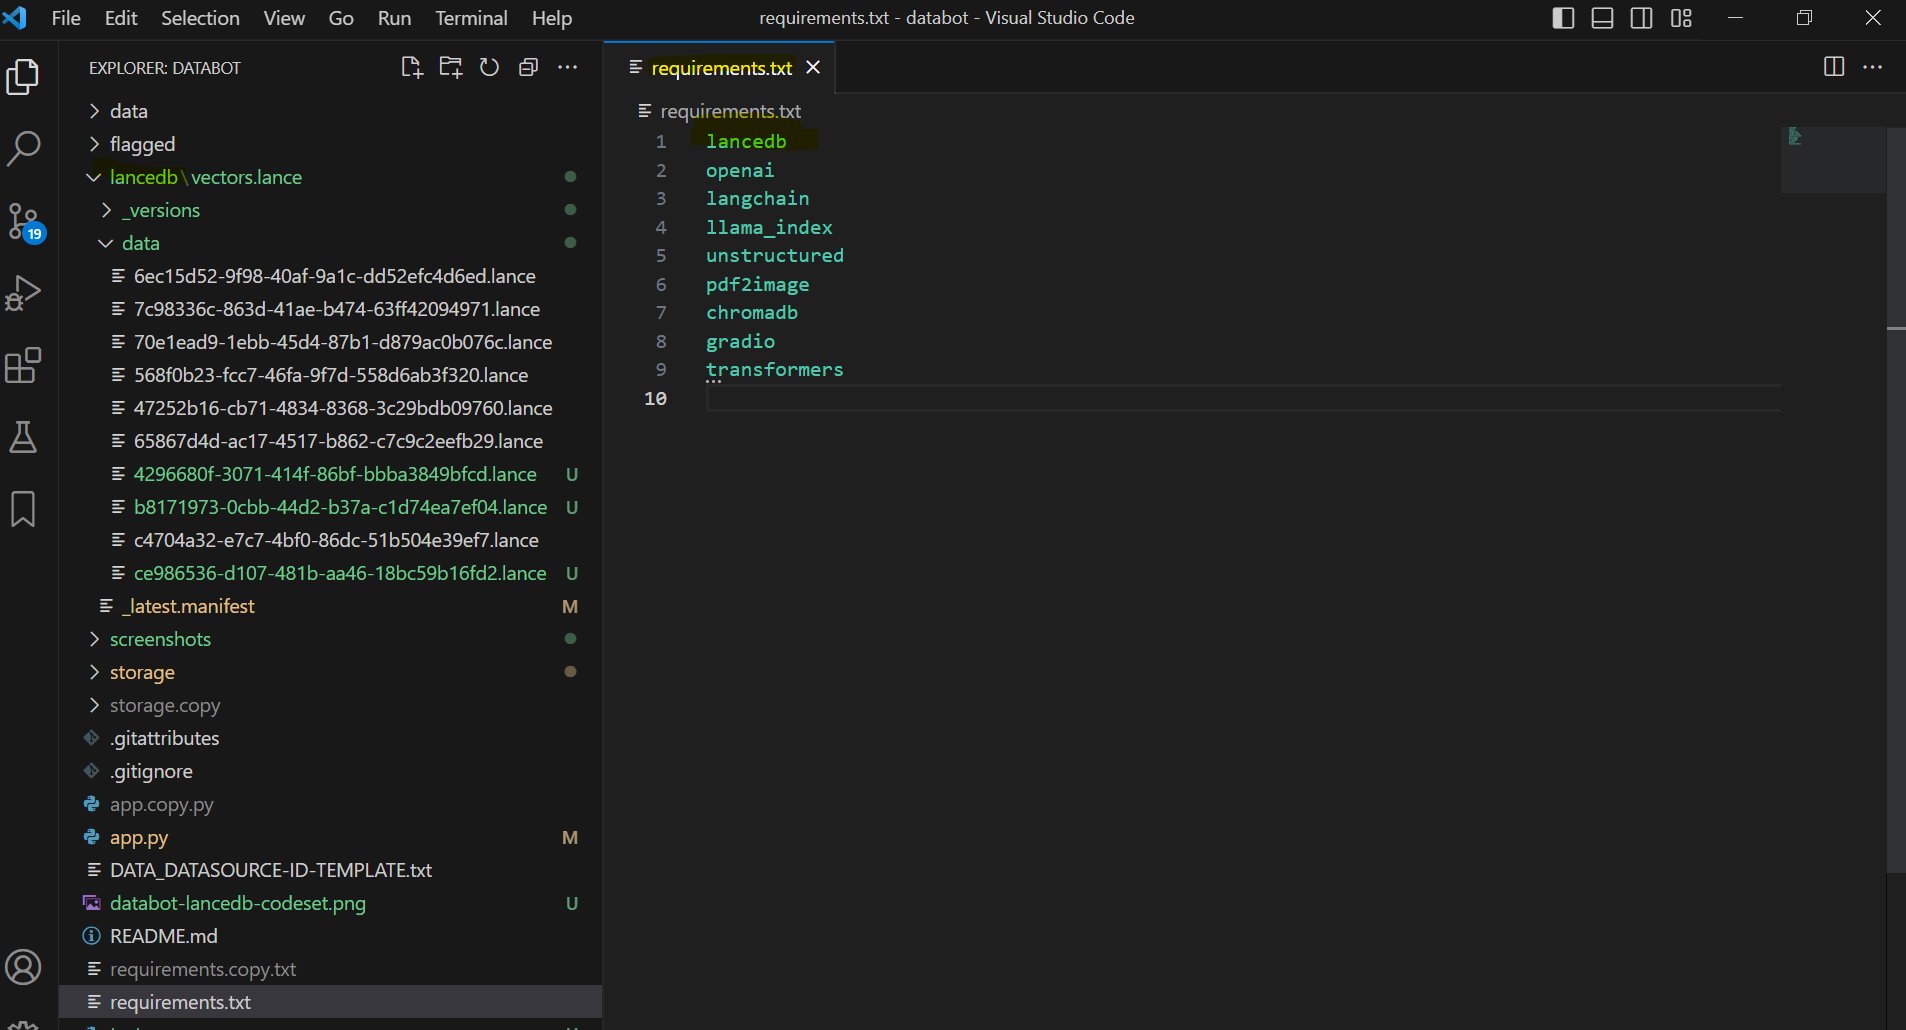
Task: Open the Search view
Action: pyautogui.click(x=23, y=149)
